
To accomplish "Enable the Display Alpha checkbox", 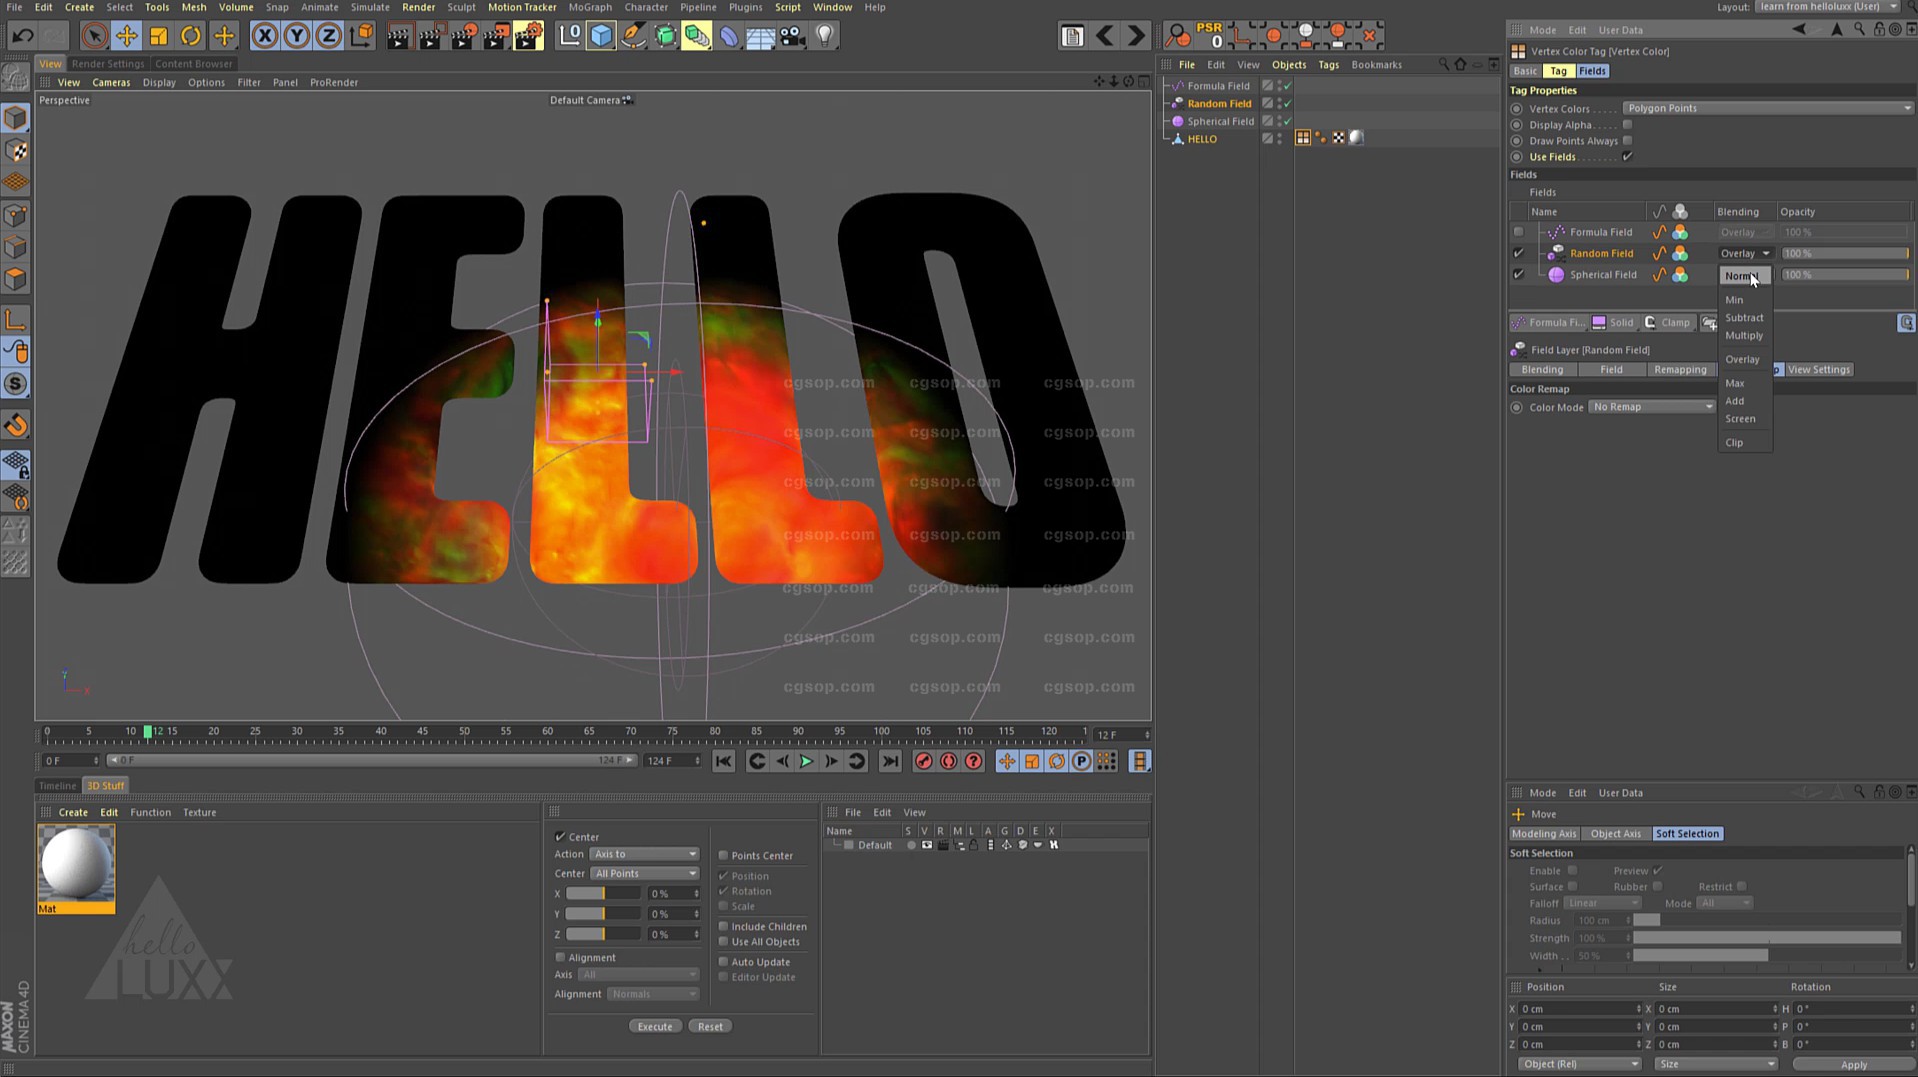I will pyautogui.click(x=1627, y=125).
